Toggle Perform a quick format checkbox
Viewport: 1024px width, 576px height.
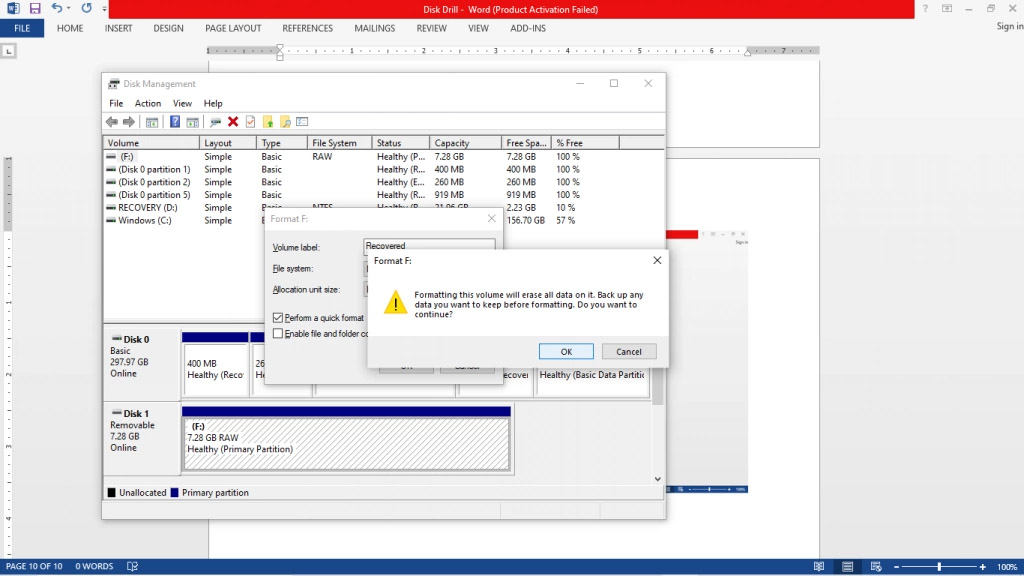[x=278, y=317]
